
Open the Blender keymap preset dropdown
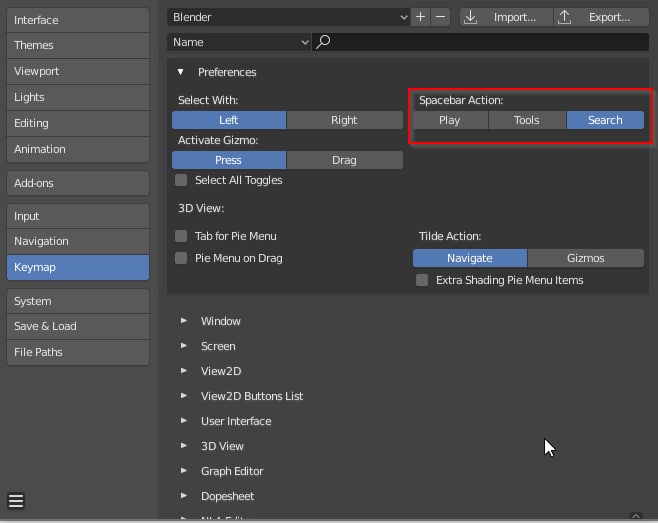(288, 17)
